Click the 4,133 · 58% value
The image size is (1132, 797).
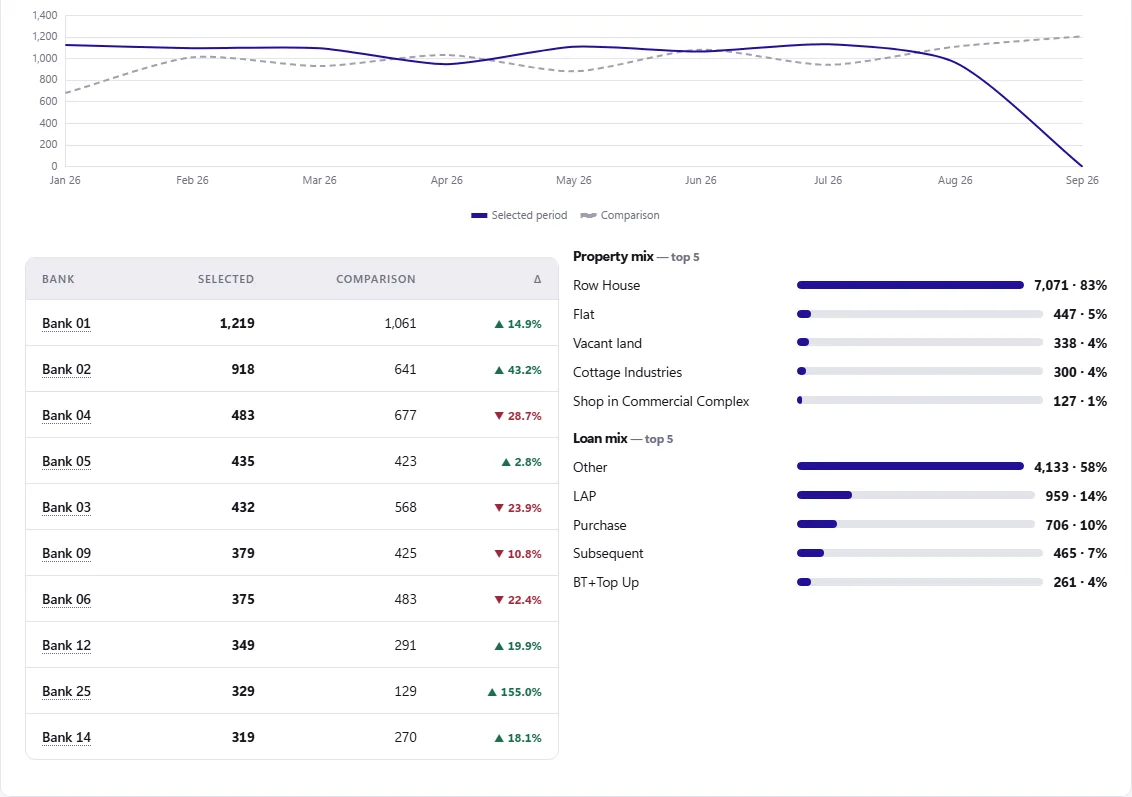point(1071,467)
